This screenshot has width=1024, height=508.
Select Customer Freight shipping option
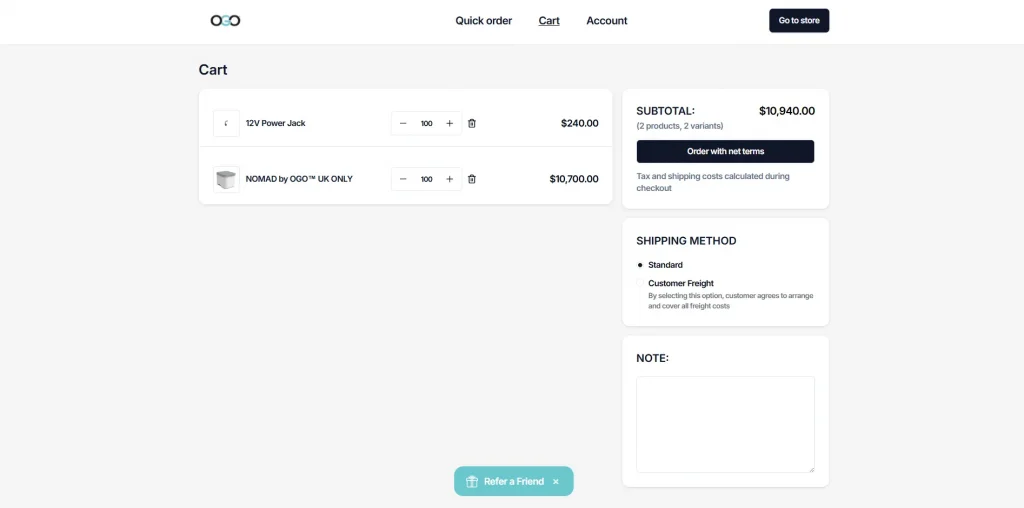tap(641, 283)
